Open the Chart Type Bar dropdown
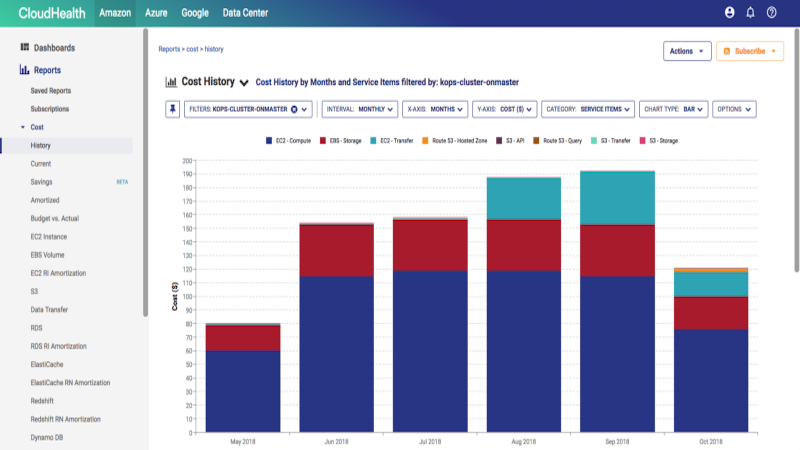This screenshot has width=800, height=450. point(673,109)
